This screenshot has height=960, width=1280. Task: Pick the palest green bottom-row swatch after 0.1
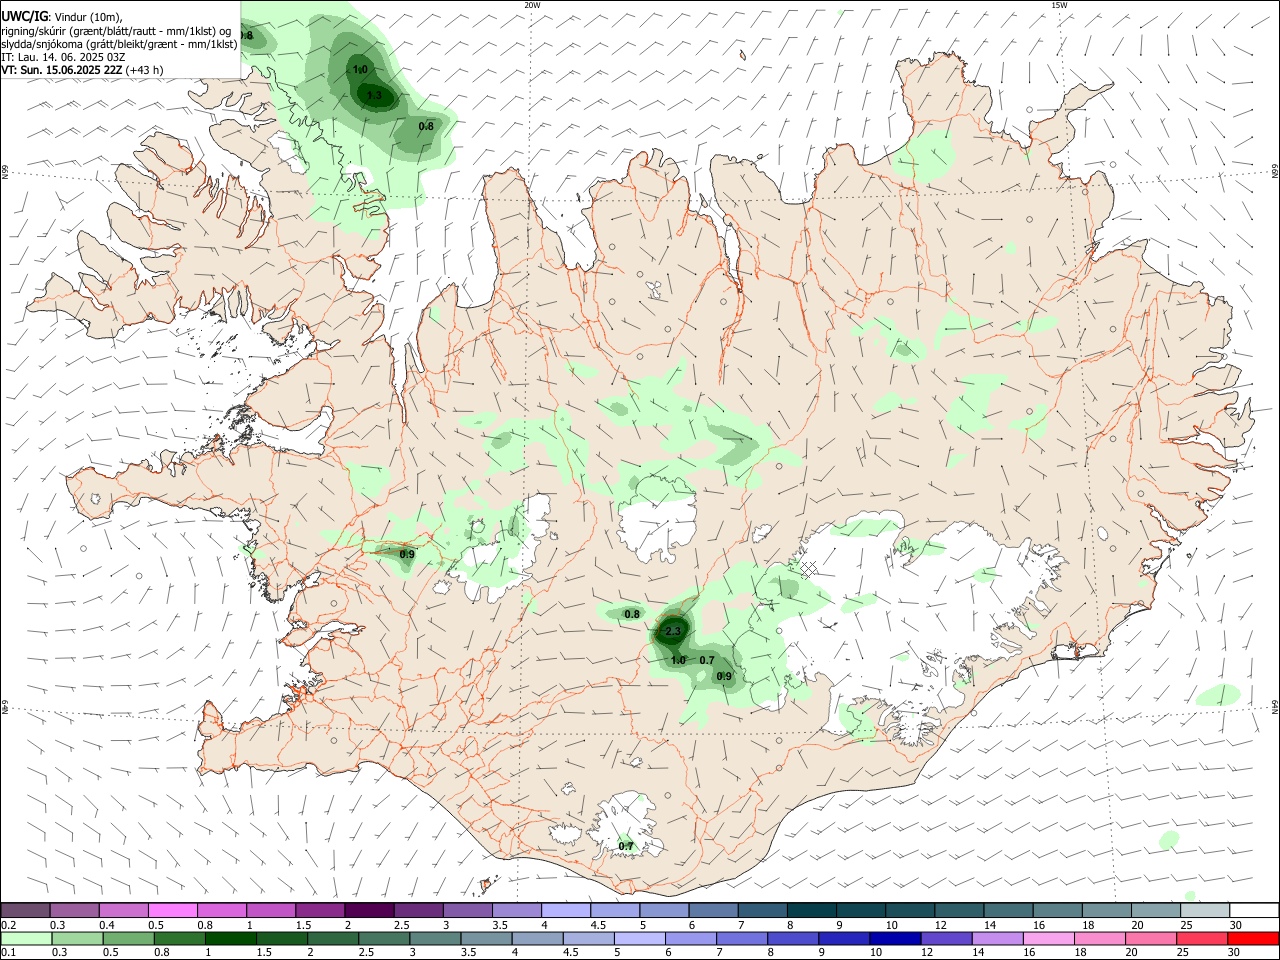click(x=26, y=938)
